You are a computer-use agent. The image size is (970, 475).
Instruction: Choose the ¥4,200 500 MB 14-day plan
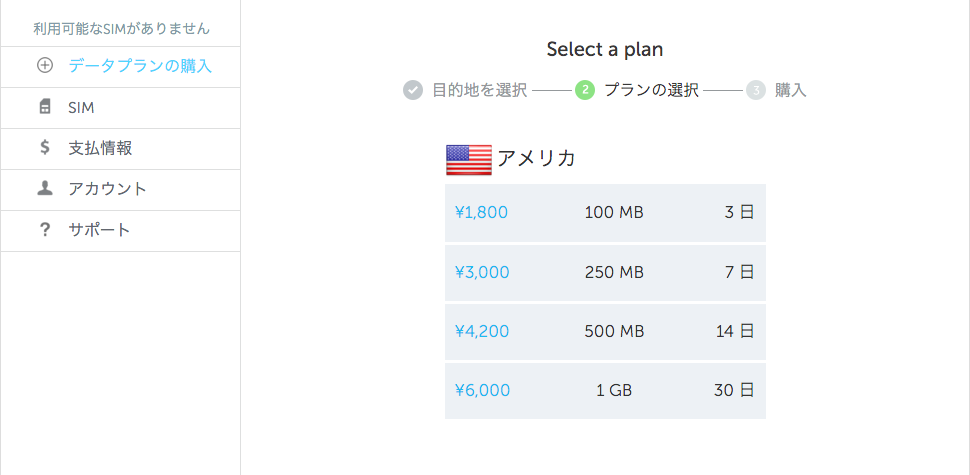coord(605,332)
